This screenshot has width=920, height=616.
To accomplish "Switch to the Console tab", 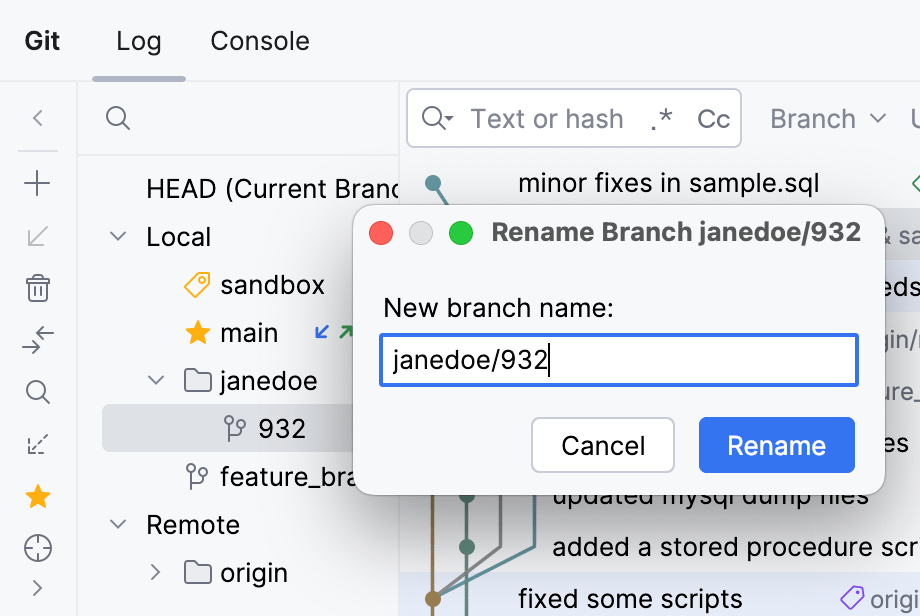I will [x=259, y=41].
